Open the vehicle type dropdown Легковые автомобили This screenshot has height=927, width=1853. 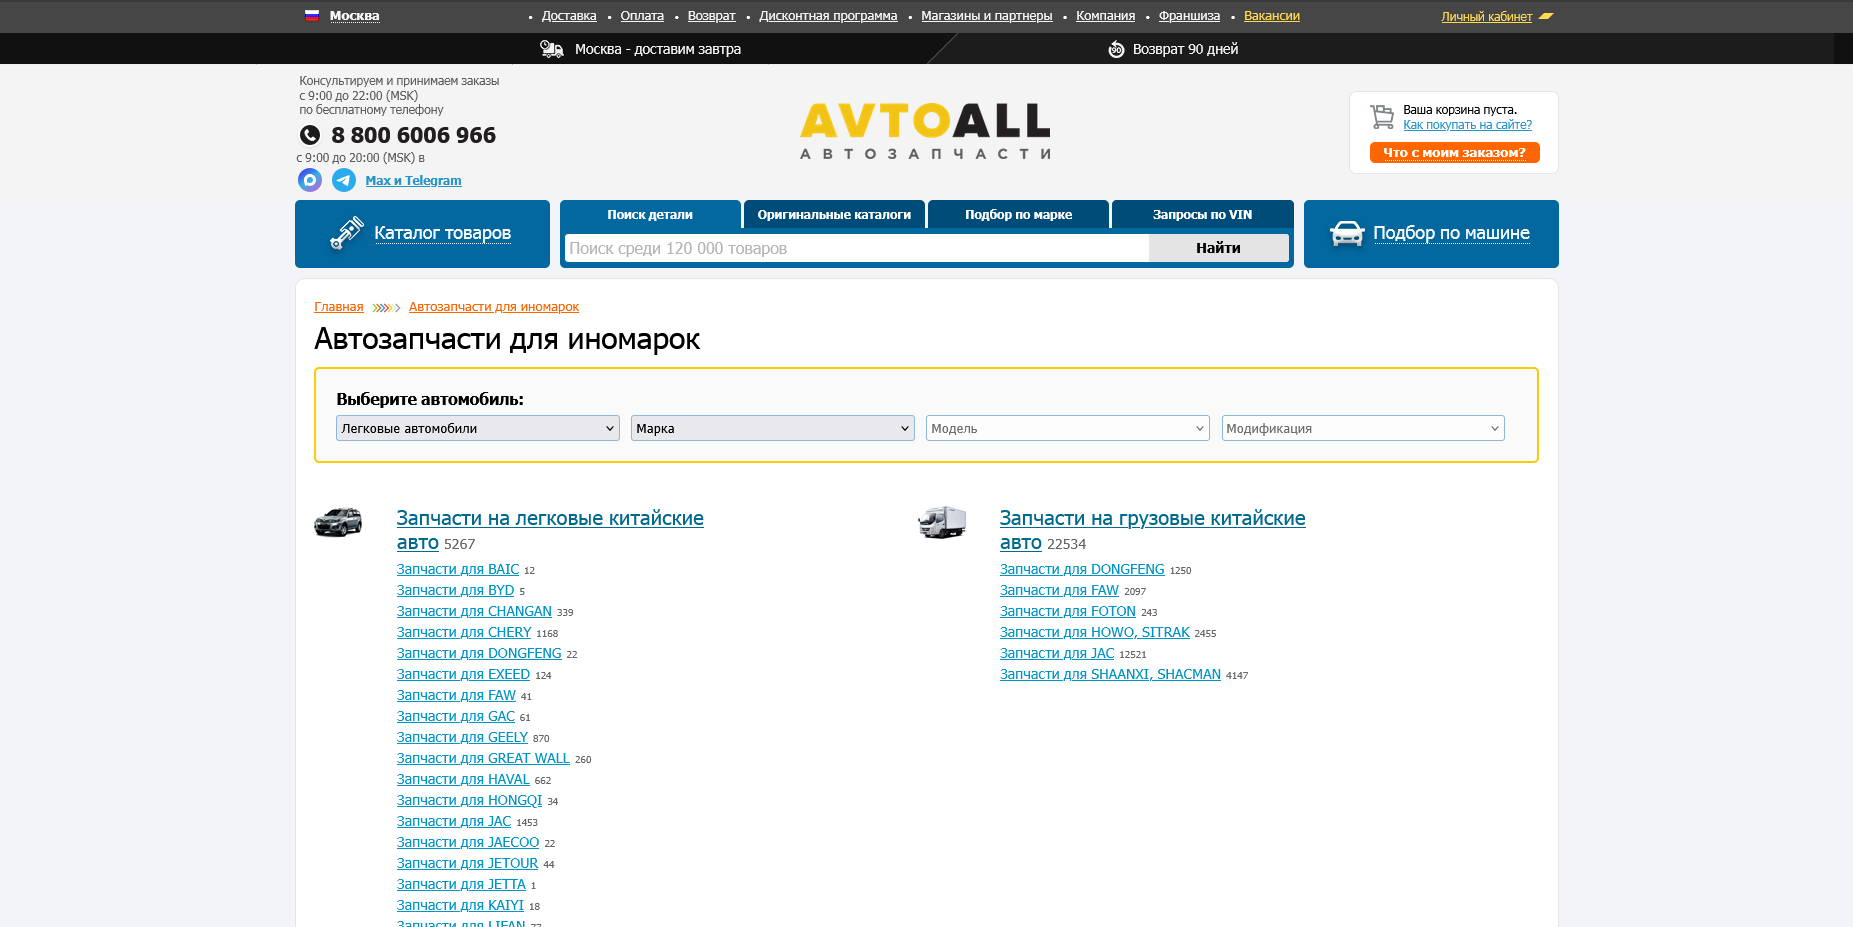click(478, 428)
